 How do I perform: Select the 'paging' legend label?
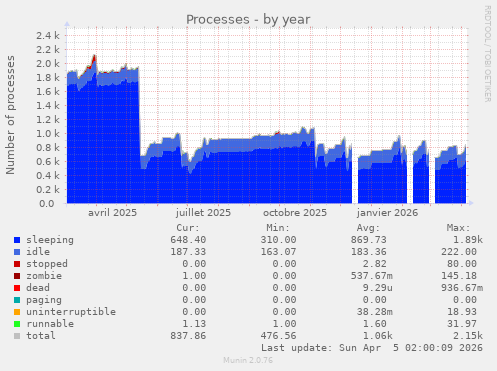click(x=44, y=300)
